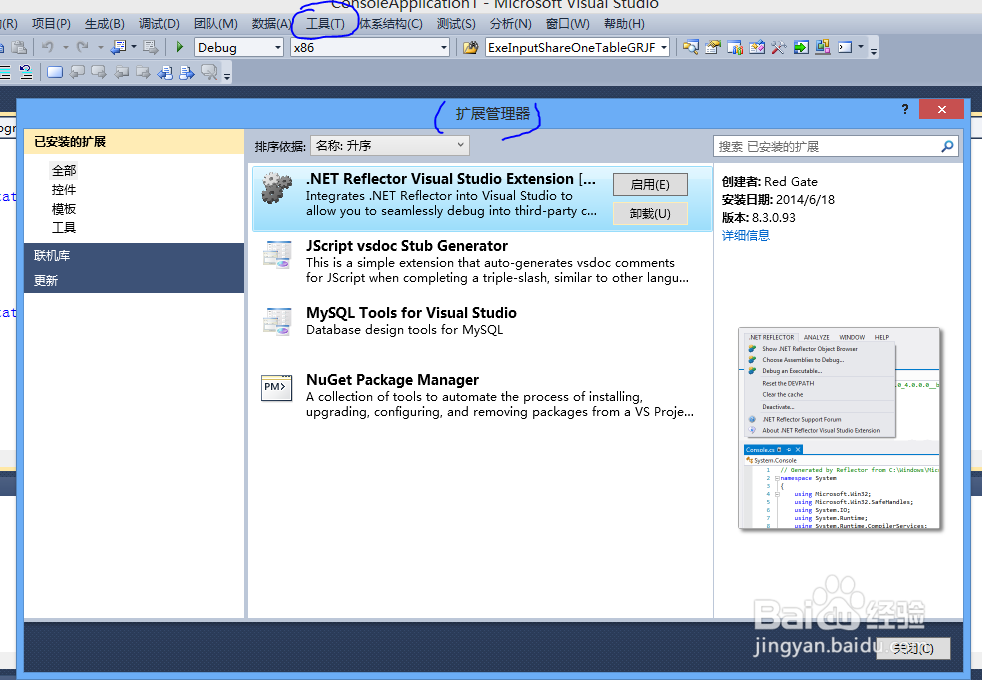Open the 体系结构(C) menu
982x680 pixels.
[x=391, y=24]
